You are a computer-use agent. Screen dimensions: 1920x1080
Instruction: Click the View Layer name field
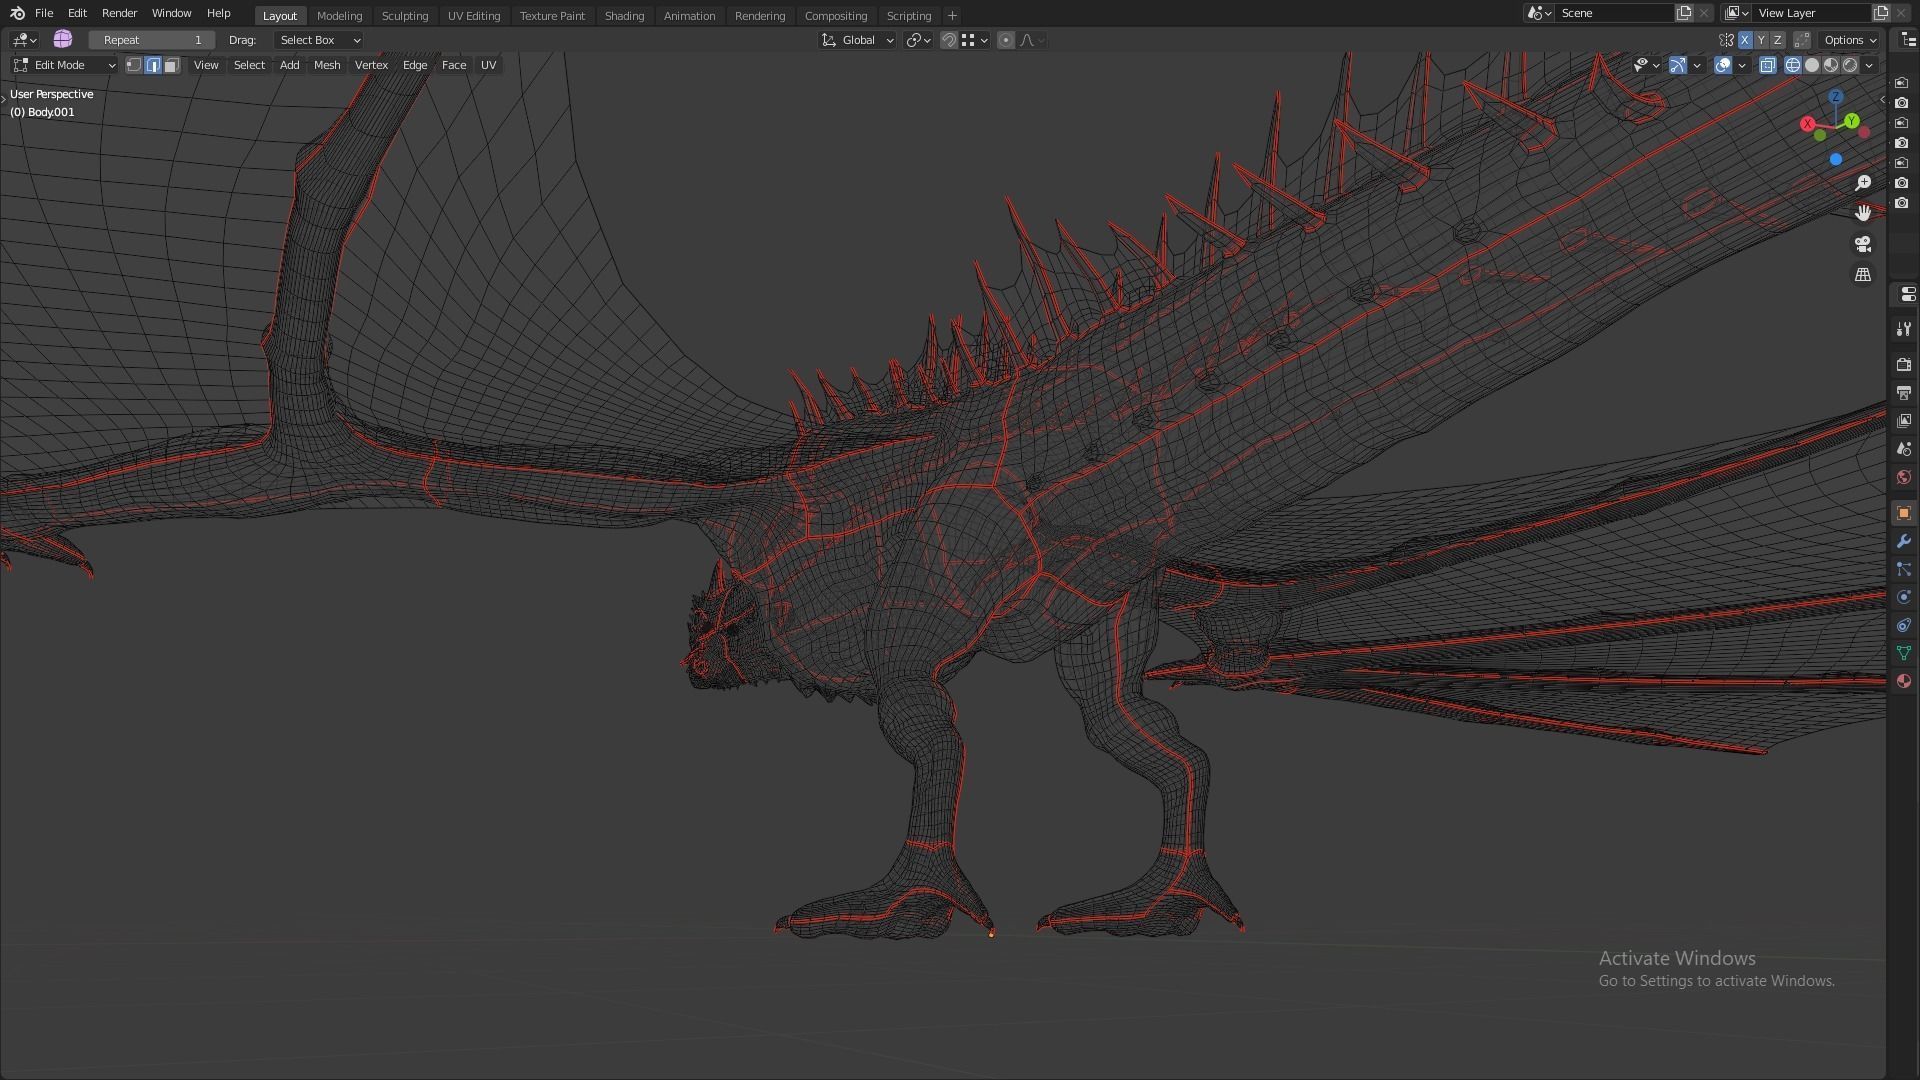1812,13
